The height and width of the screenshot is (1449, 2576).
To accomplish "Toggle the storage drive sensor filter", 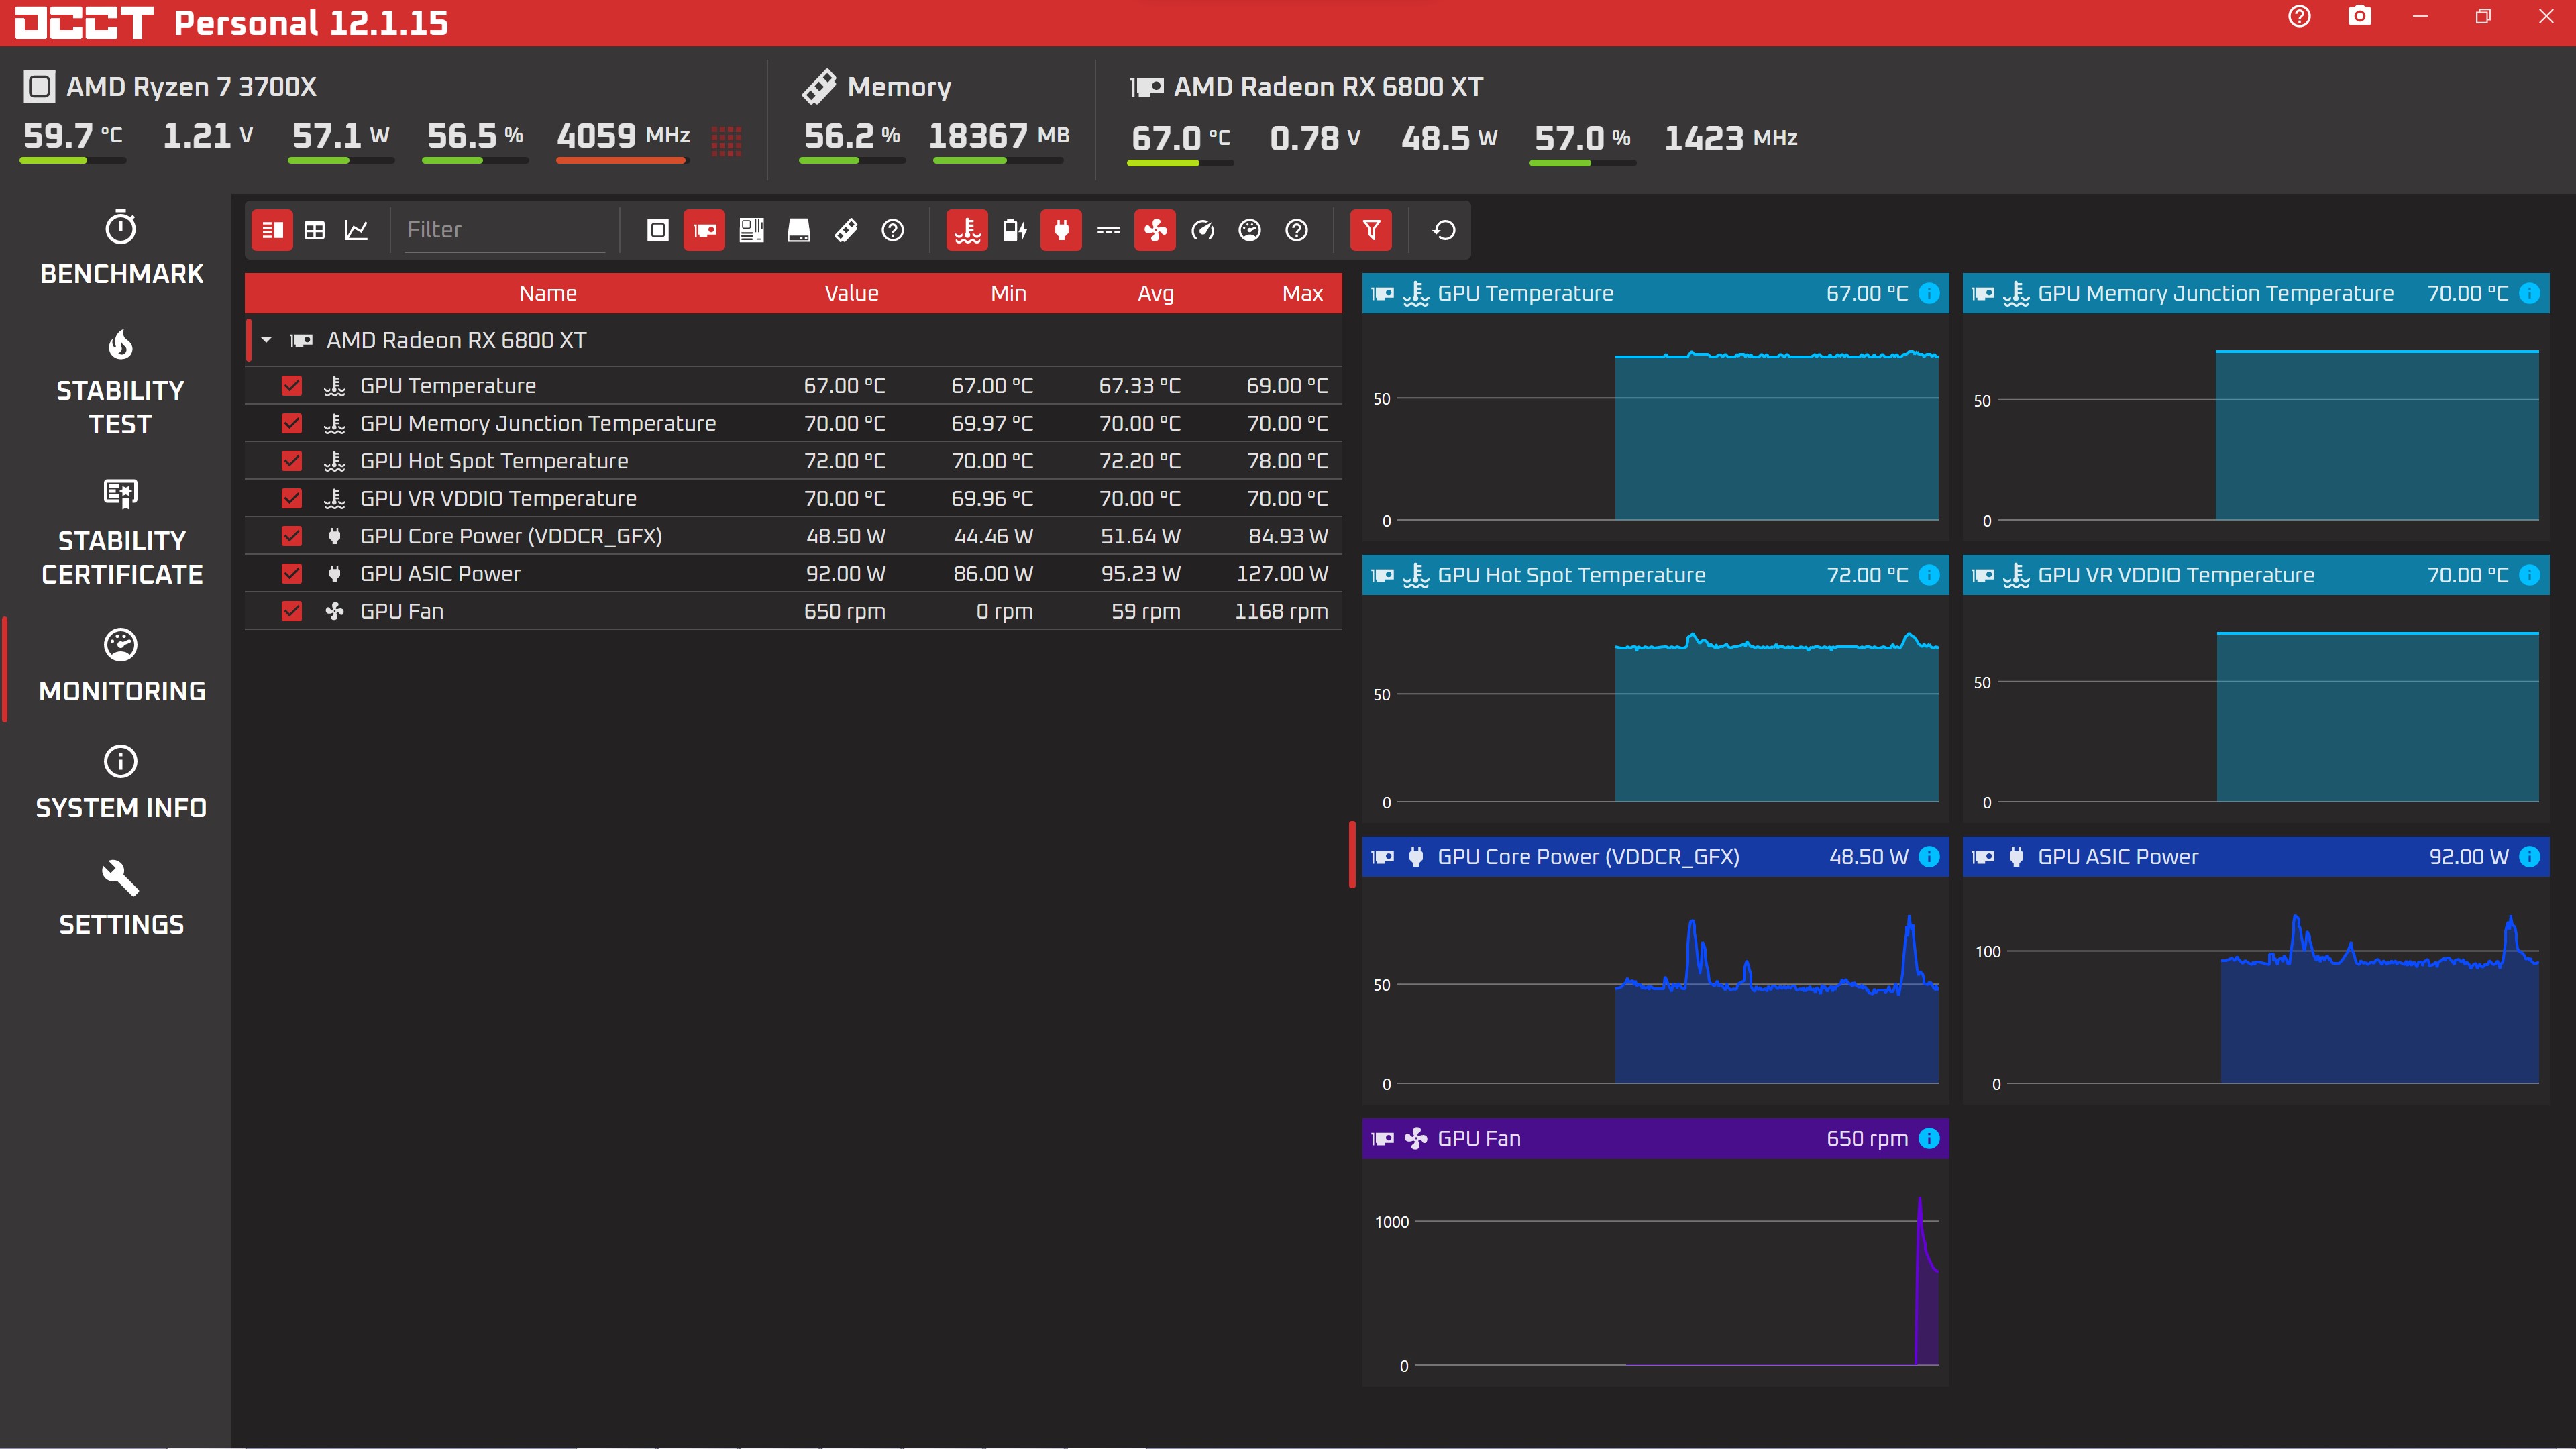I will click(x=798, y=230).
